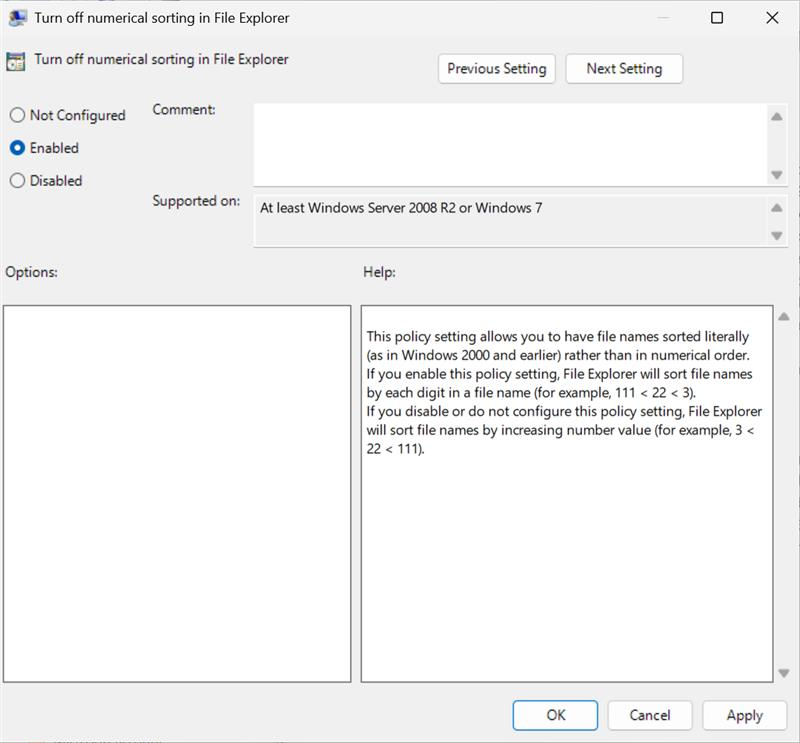800x743 pixels.
Task: Click the 'Supported on:' label
Action: [x=196, y=201]
